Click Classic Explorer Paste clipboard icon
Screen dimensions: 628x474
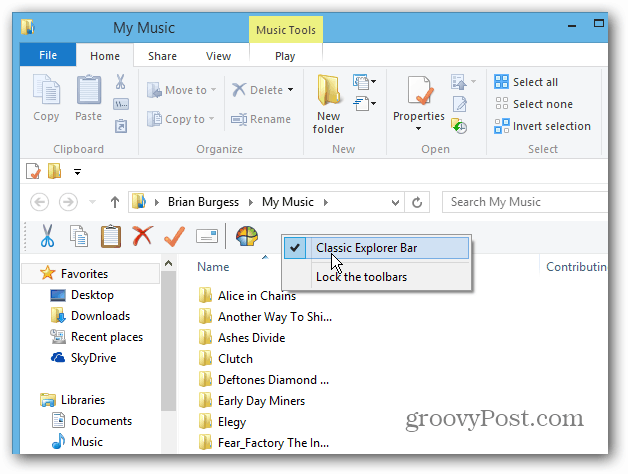(x=111, y=236)
